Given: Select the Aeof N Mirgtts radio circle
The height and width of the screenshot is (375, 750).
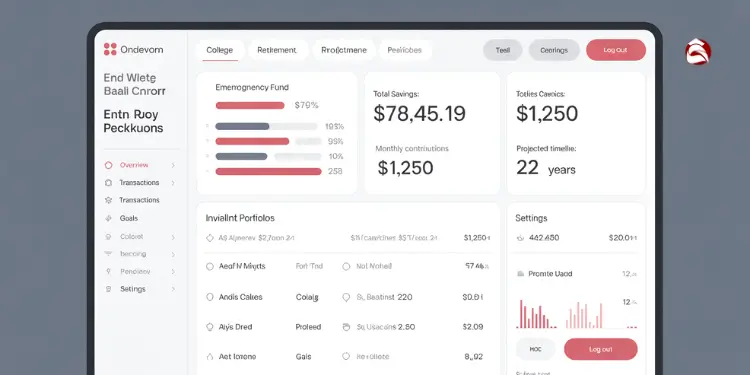Looking at the screenshot, I should point(210,266).
